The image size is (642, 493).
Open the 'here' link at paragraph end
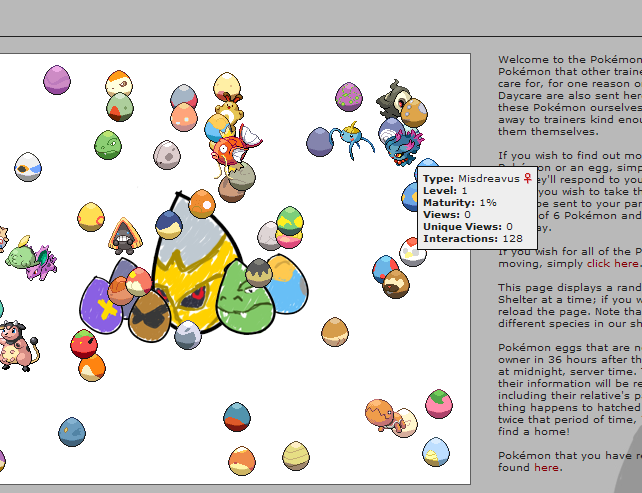click(x=546, y=467)
